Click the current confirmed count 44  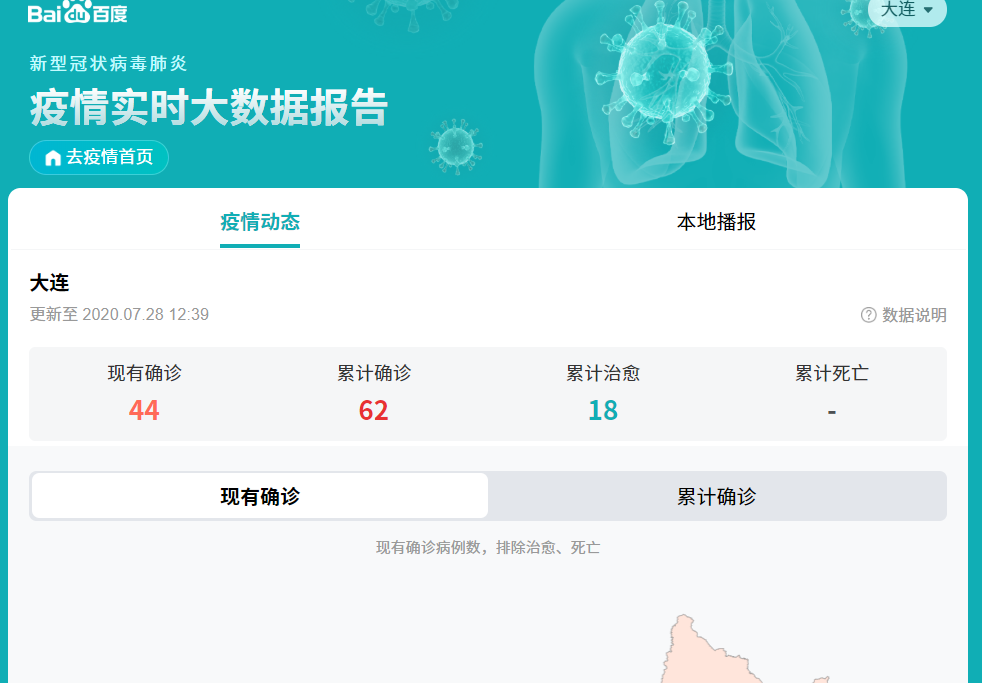(144, 410)
